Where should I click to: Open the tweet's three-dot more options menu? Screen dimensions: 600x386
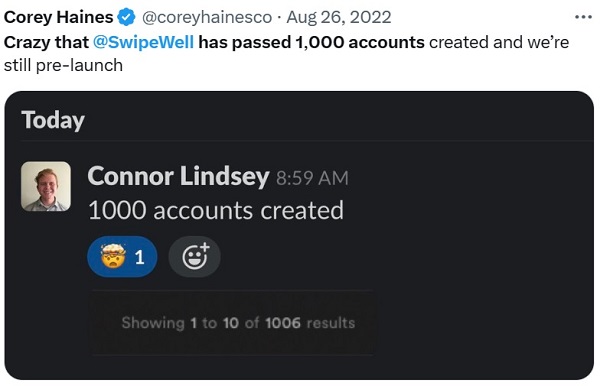(x=583, y=18)
